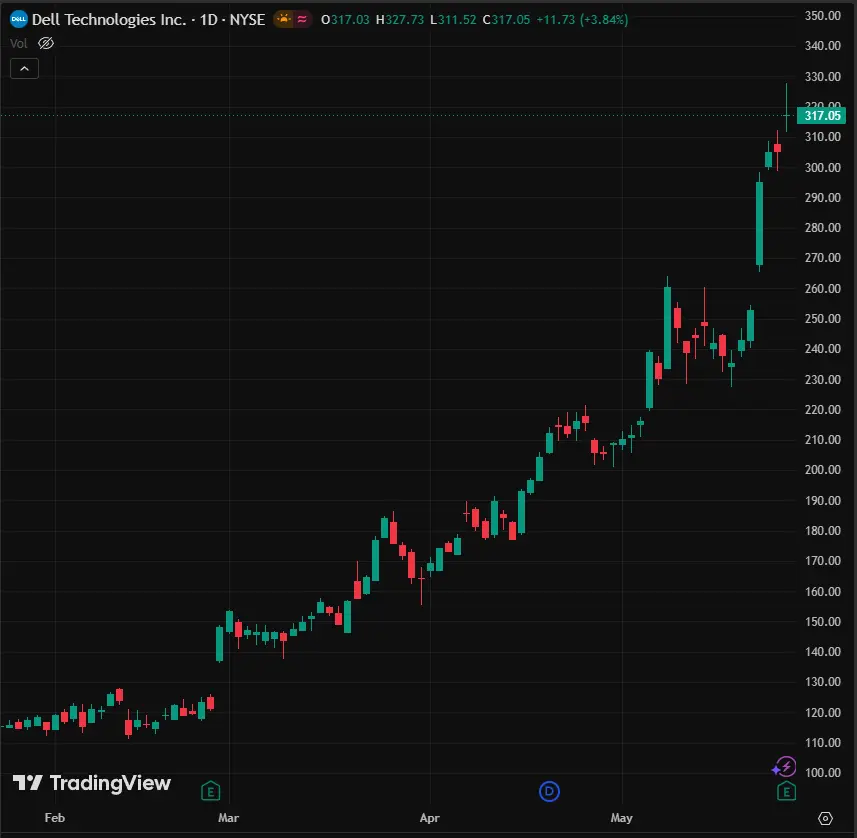Click the 350.00 price axis label

[823, 16]
